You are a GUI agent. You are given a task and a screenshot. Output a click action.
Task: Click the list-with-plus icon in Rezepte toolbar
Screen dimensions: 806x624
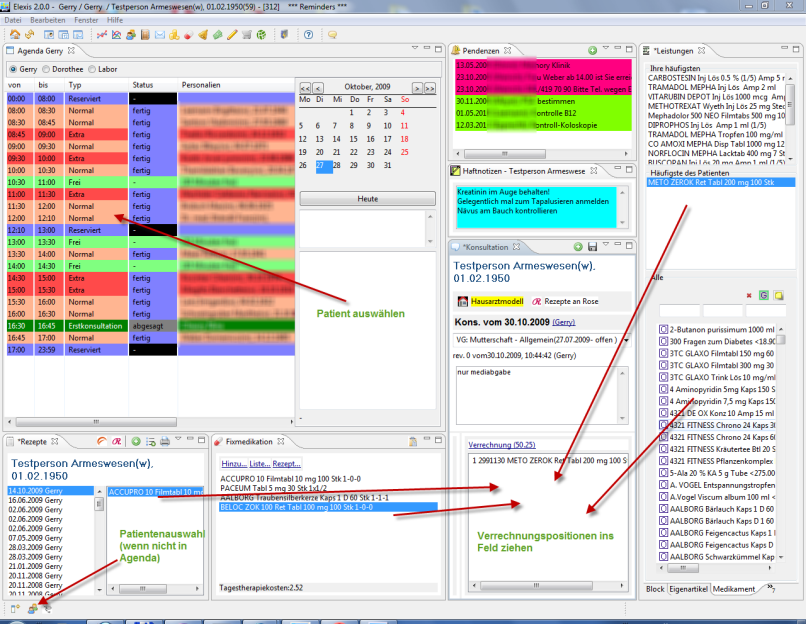pyautogui.click(x=150, y=441)
